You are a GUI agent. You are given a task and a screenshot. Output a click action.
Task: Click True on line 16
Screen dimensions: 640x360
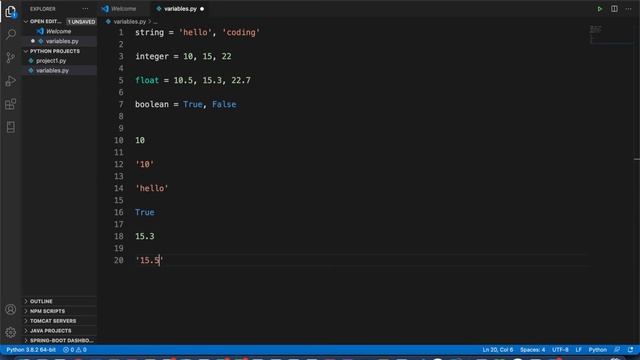click(144, 212)
